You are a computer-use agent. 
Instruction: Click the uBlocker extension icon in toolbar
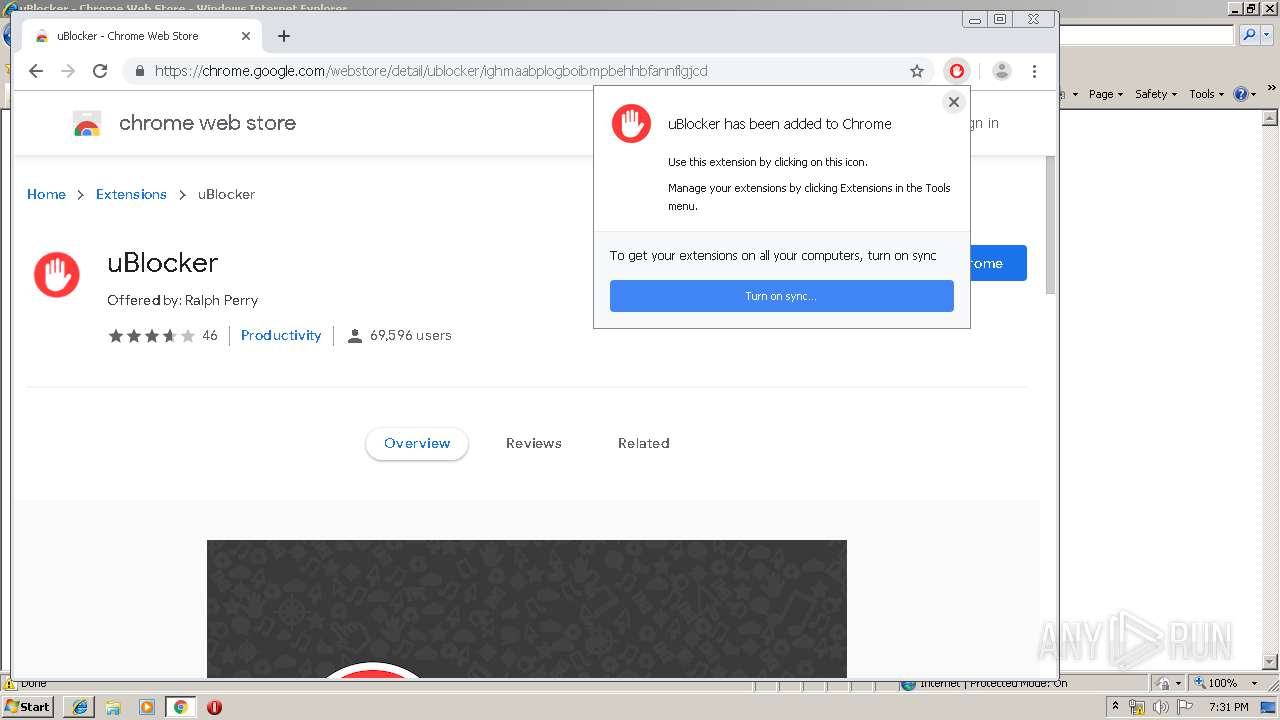[x=957, y=71]
